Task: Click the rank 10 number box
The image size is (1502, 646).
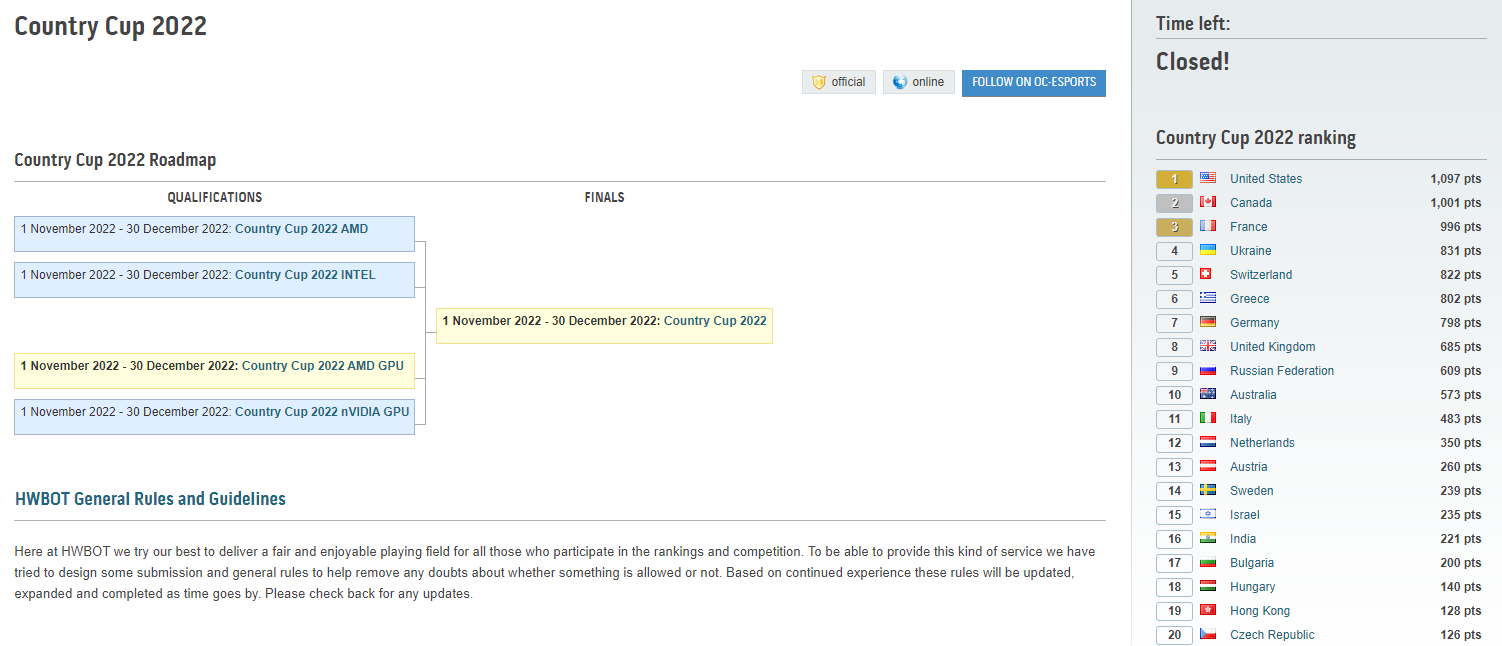Action: click(x=1174, y=395)
